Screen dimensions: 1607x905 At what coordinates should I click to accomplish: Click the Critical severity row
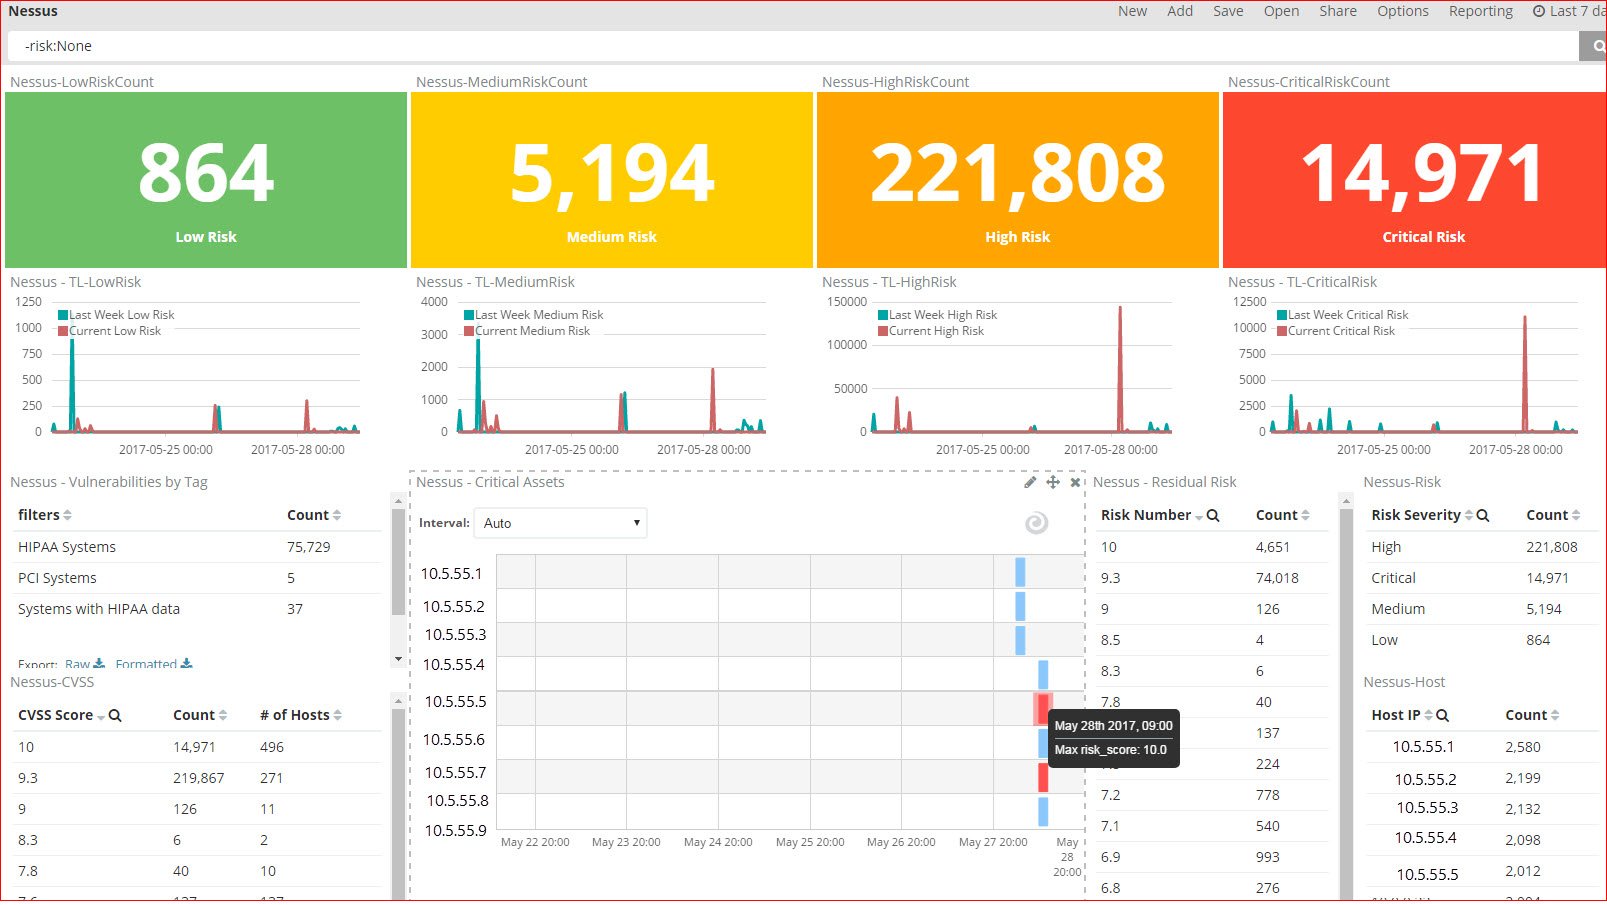[x=1481, y=578]
